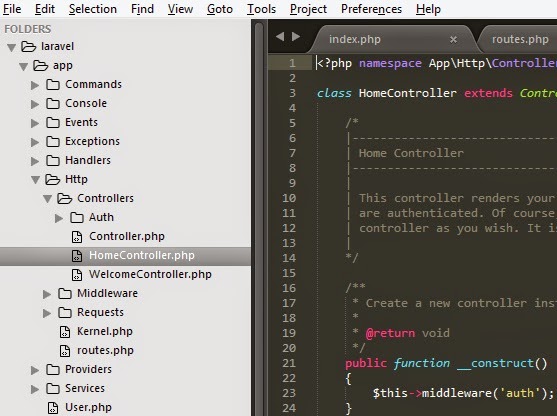
Task: Click the Middleware folder icon
Action: tap(65, 293)
